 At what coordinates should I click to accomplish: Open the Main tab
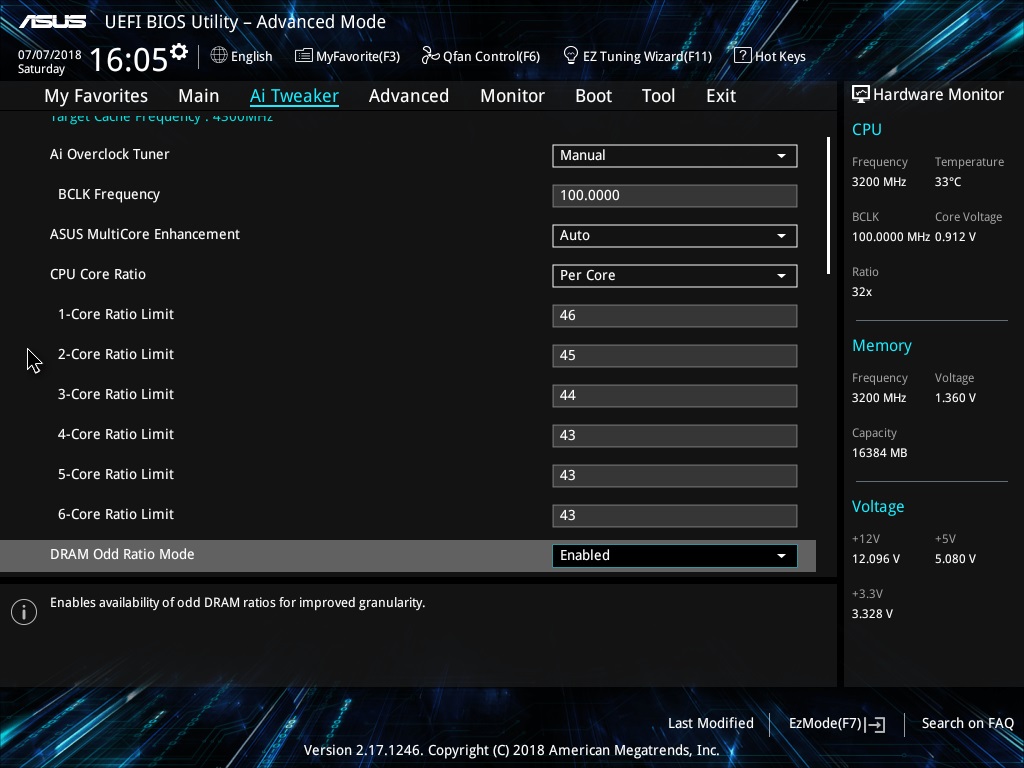(199, 96)
